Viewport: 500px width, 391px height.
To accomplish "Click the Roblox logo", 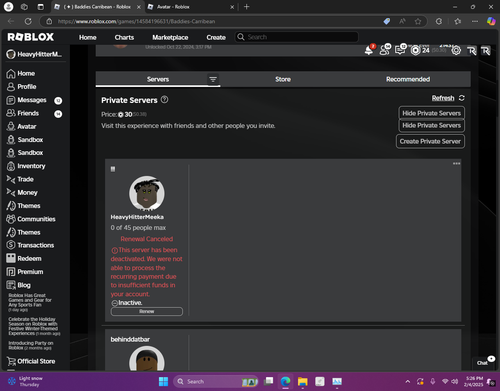I will pos(31,37).
